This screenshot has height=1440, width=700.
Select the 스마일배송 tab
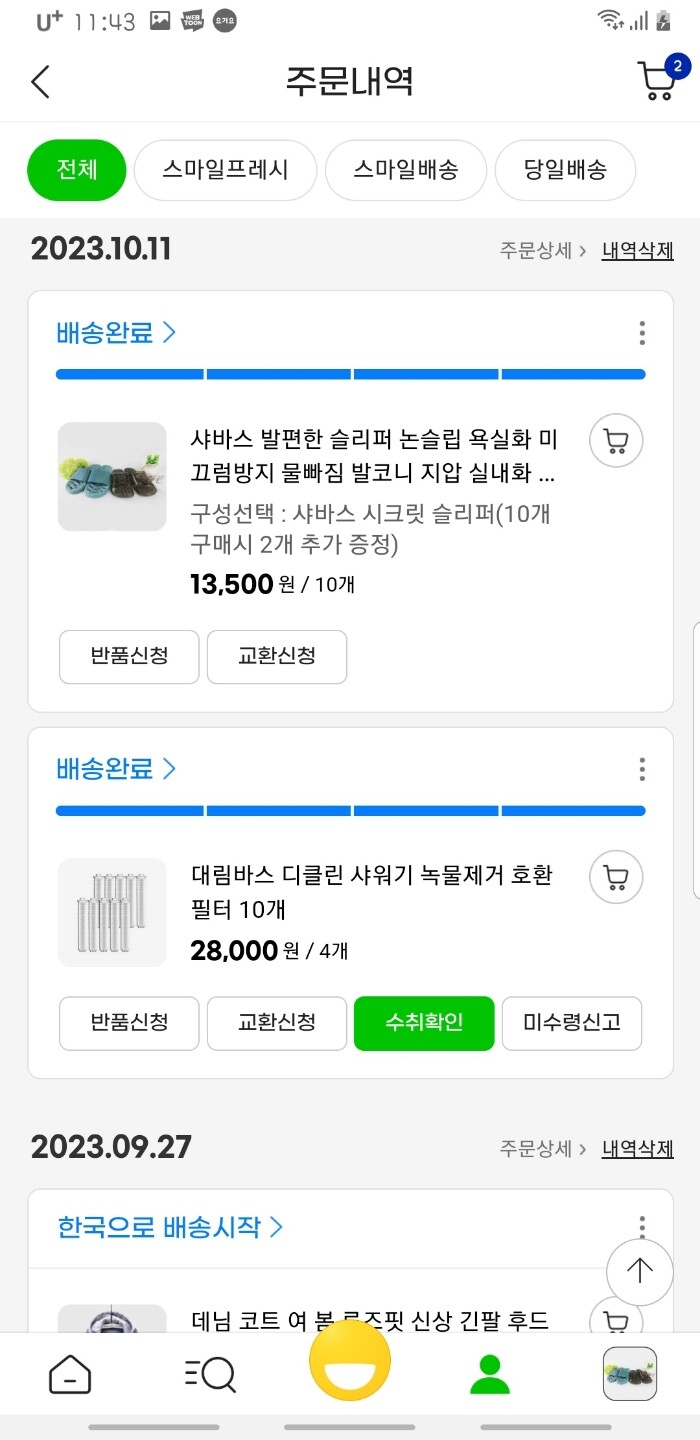[x=405, y=170]
